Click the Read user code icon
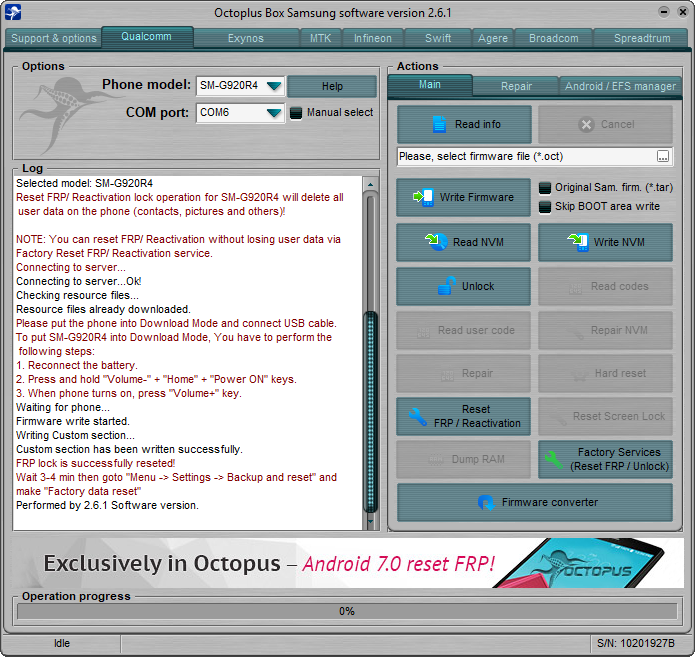695x657 pixels. click(423, 332)
